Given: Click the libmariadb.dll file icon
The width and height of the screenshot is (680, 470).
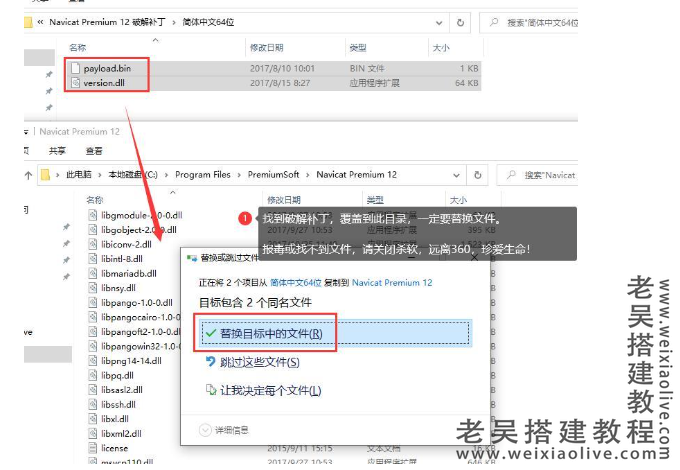Looking at the screenshot, I should click(92, 274).
